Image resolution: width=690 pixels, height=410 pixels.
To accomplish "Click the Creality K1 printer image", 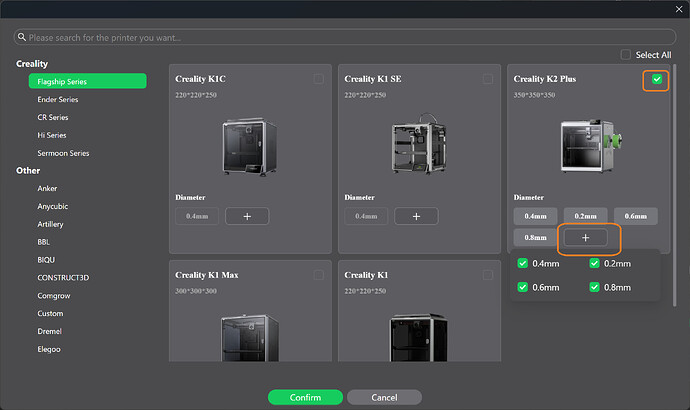I will click(x=418, y=337).
